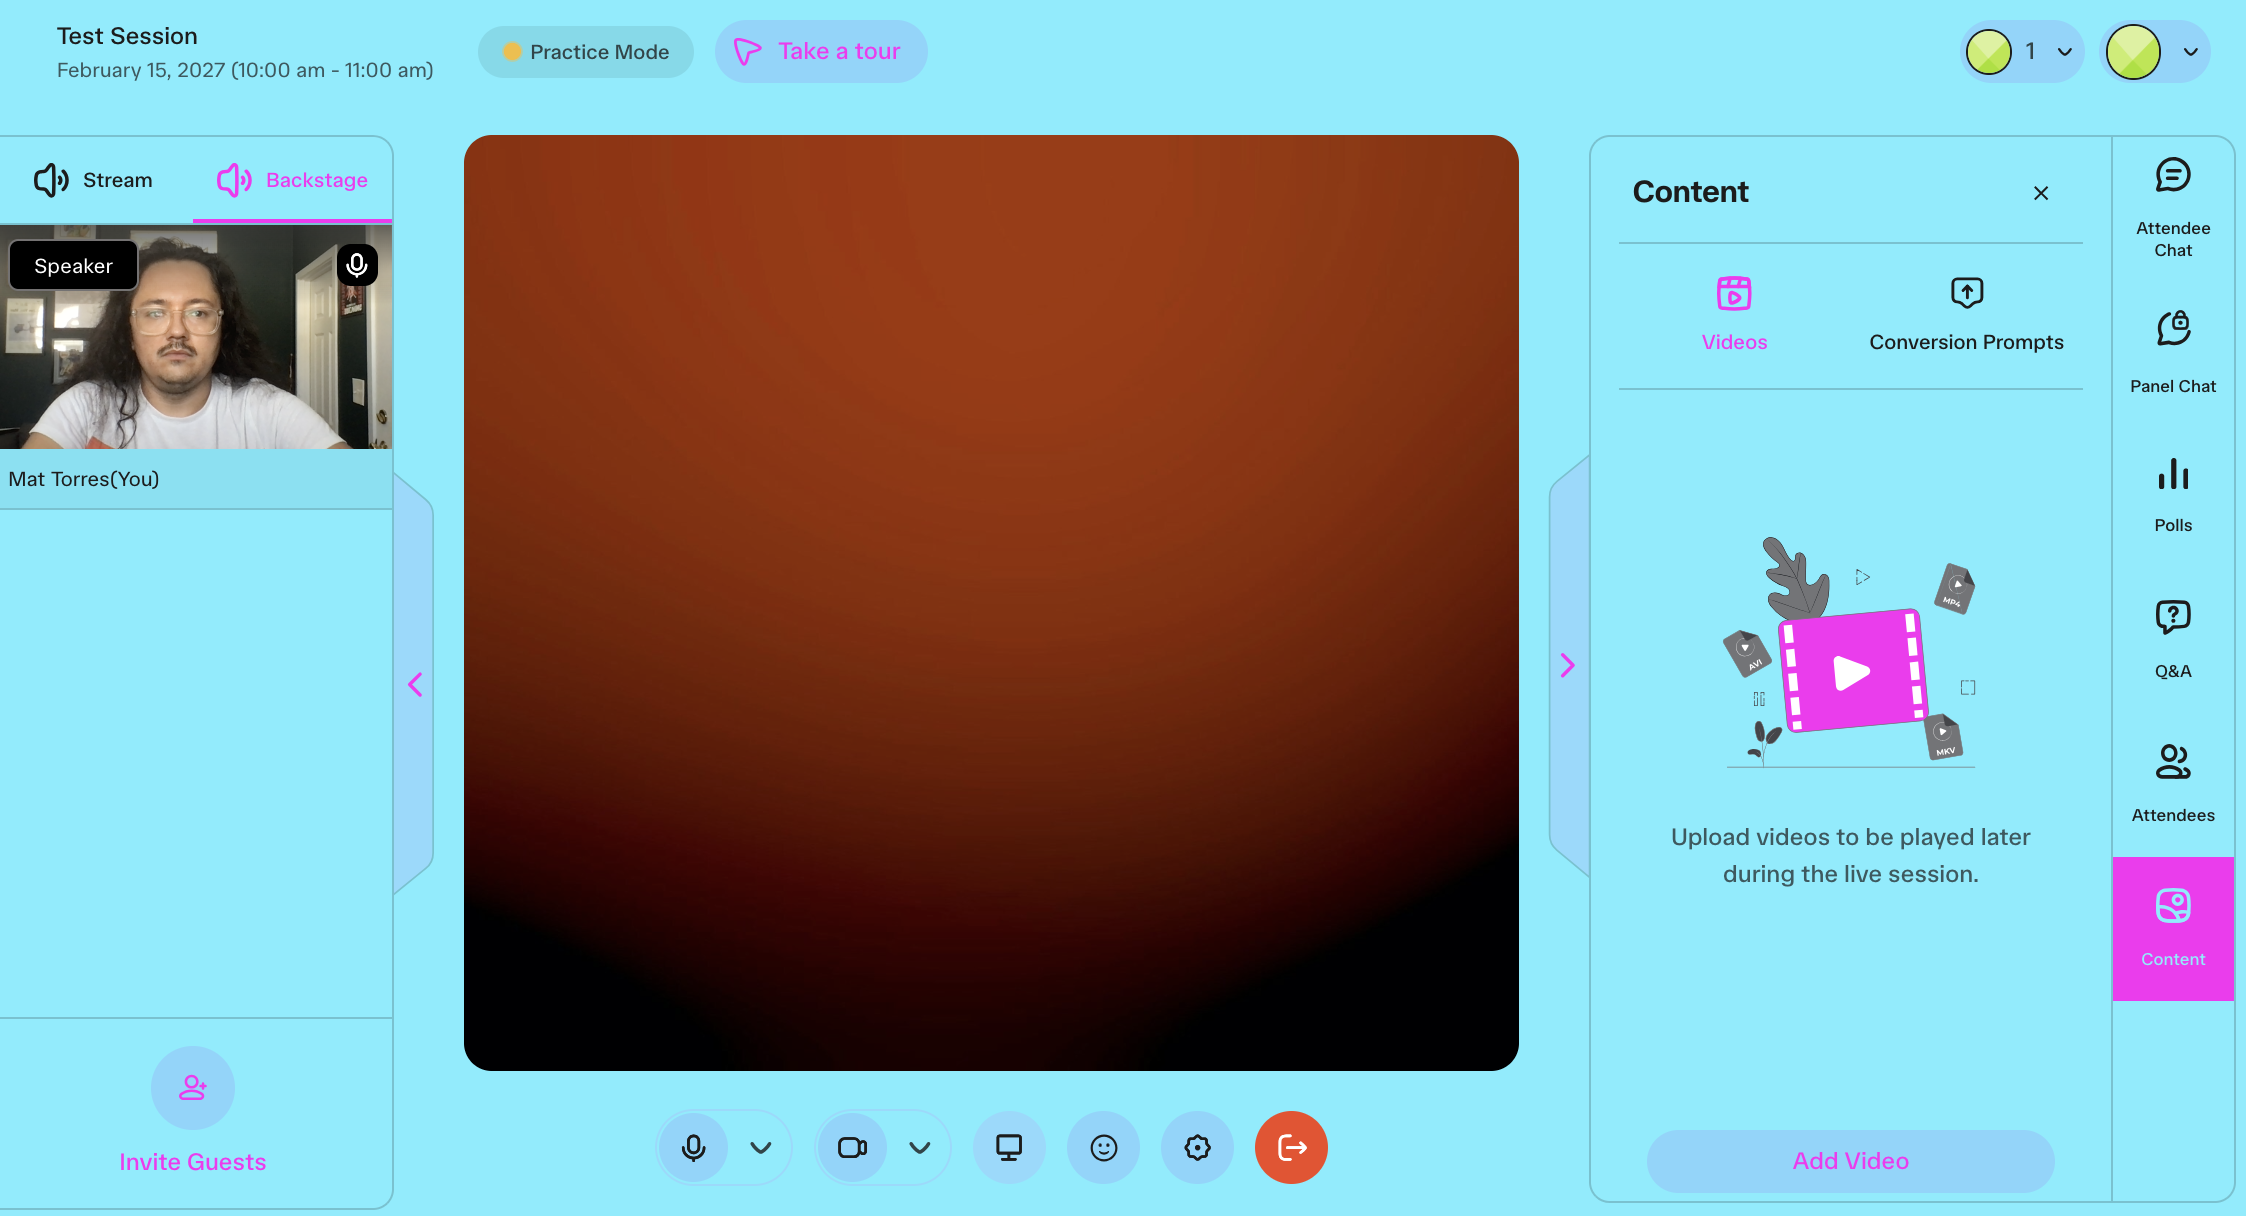Screen dimensions: 2246x1216
Task: Open the Panel Chat sidebar item
Action: [x=2173, y=352]
